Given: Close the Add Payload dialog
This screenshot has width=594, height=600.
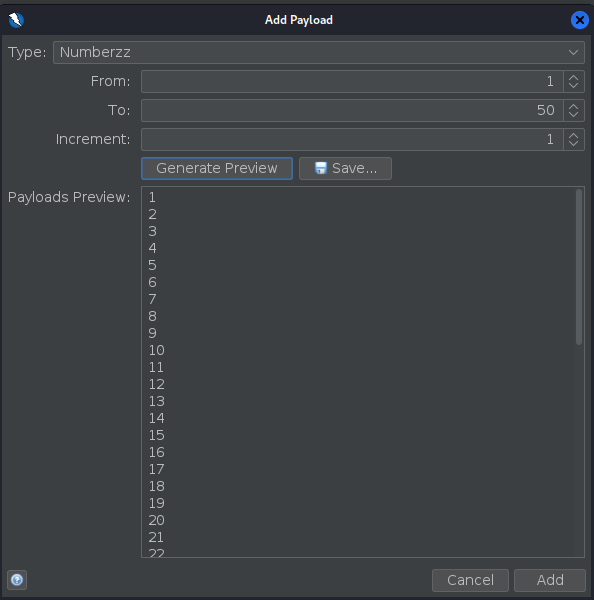Looking at the screenshot, I should [x=579, y=20].
